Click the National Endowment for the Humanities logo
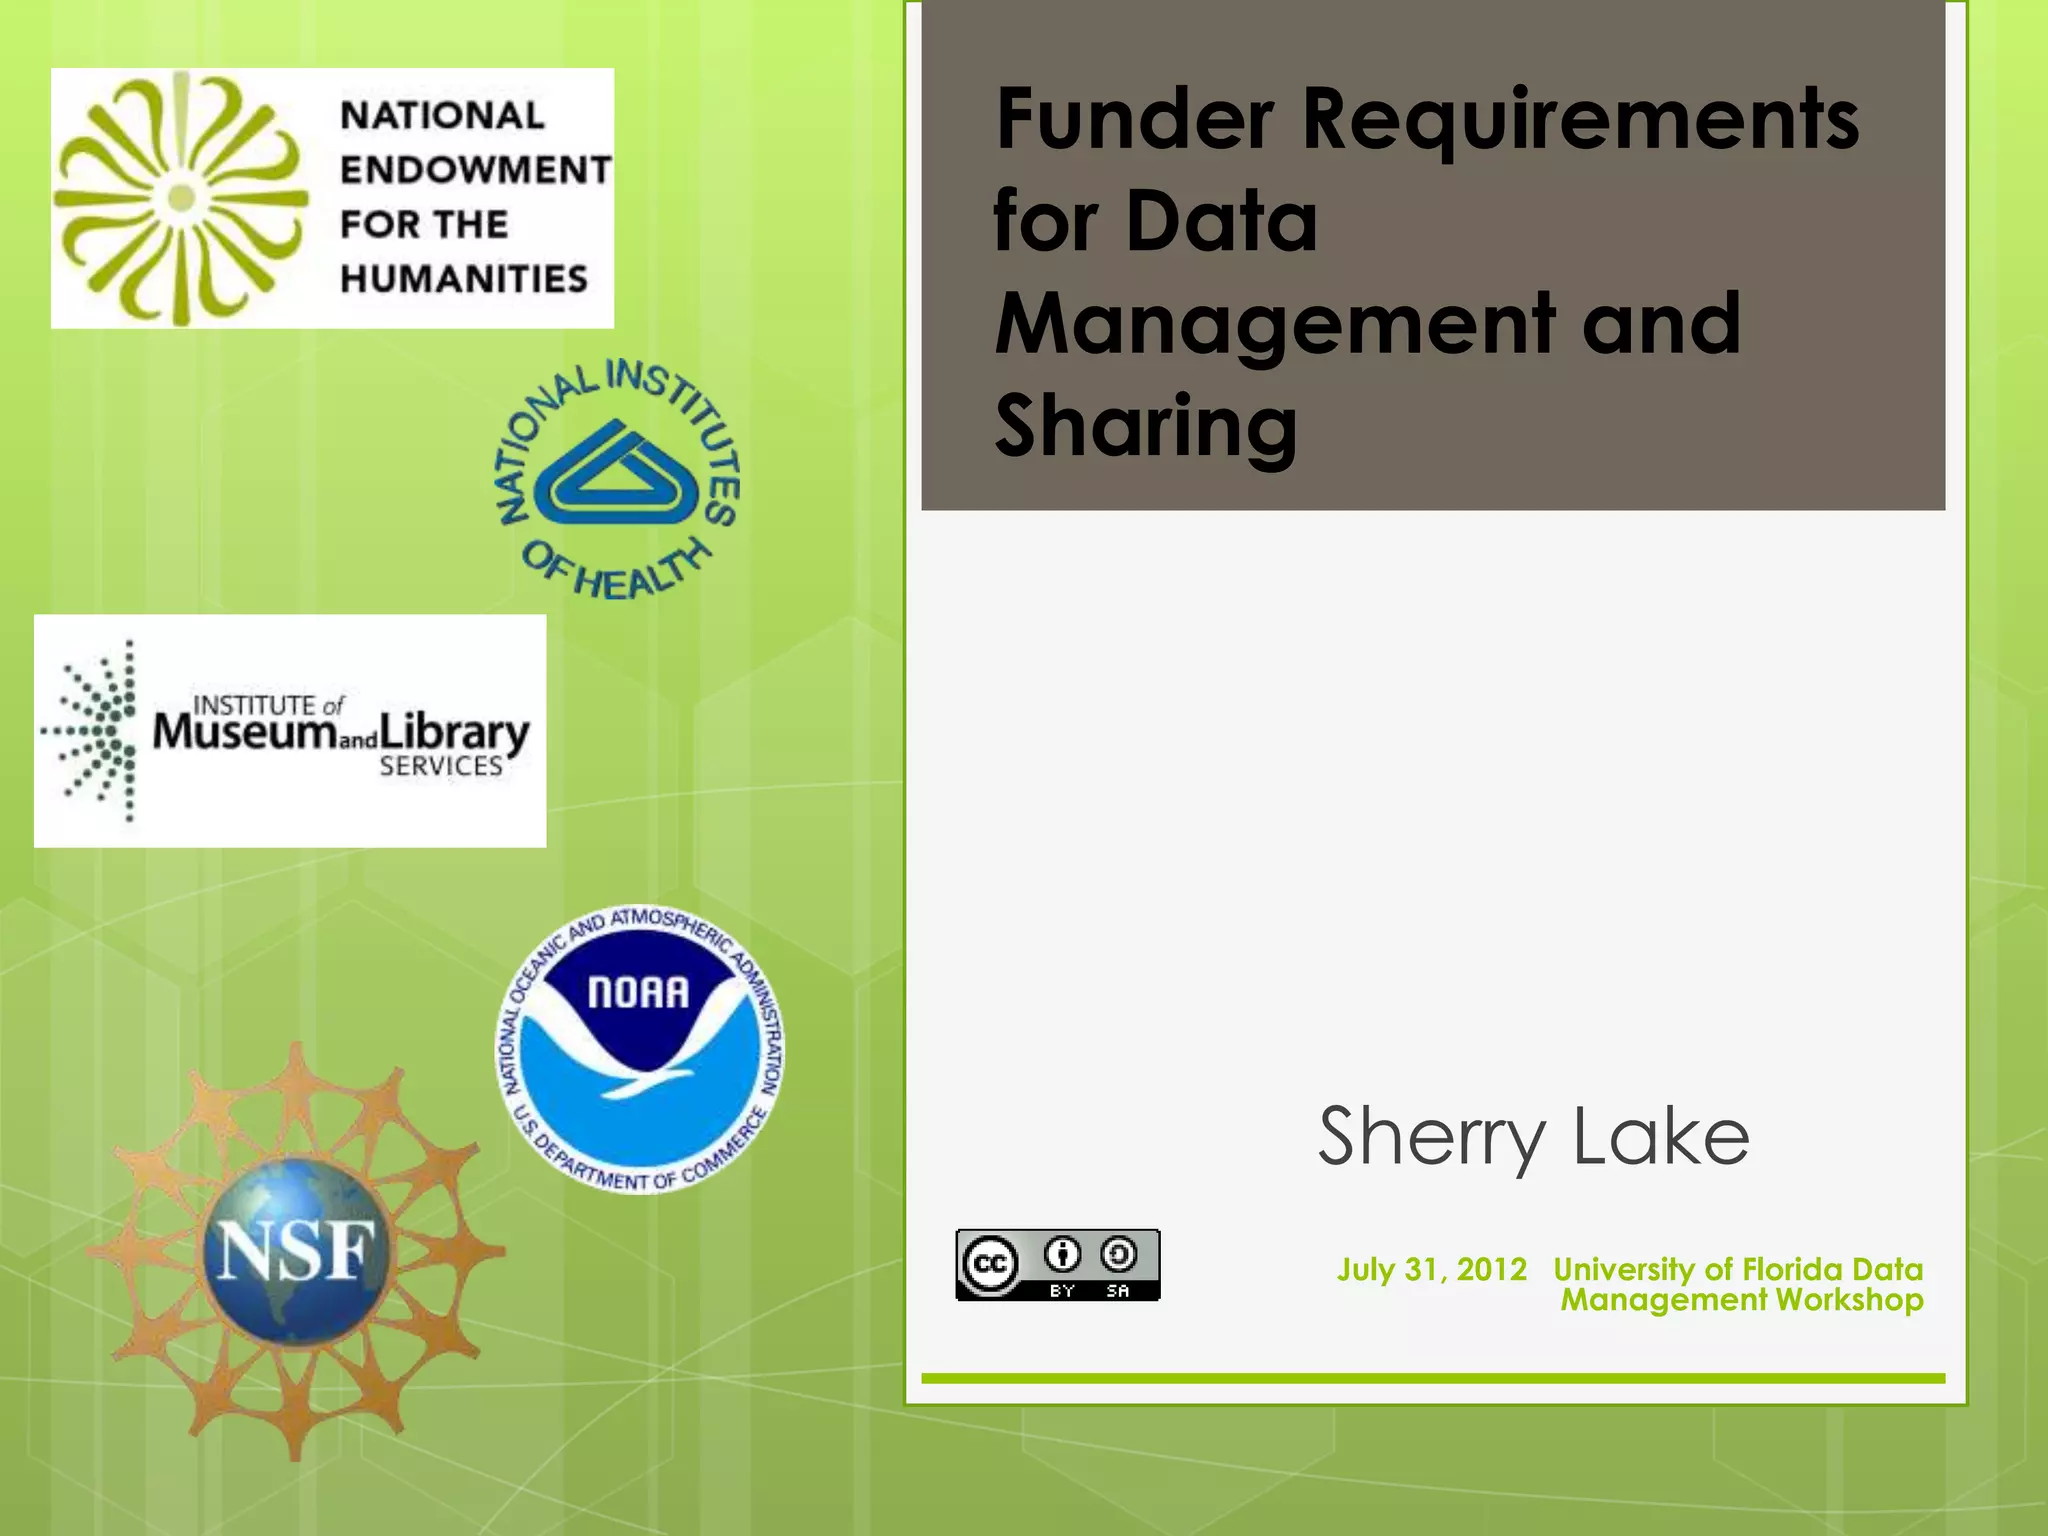Screen dimensions: 2048x1536 tap(332, 198)
